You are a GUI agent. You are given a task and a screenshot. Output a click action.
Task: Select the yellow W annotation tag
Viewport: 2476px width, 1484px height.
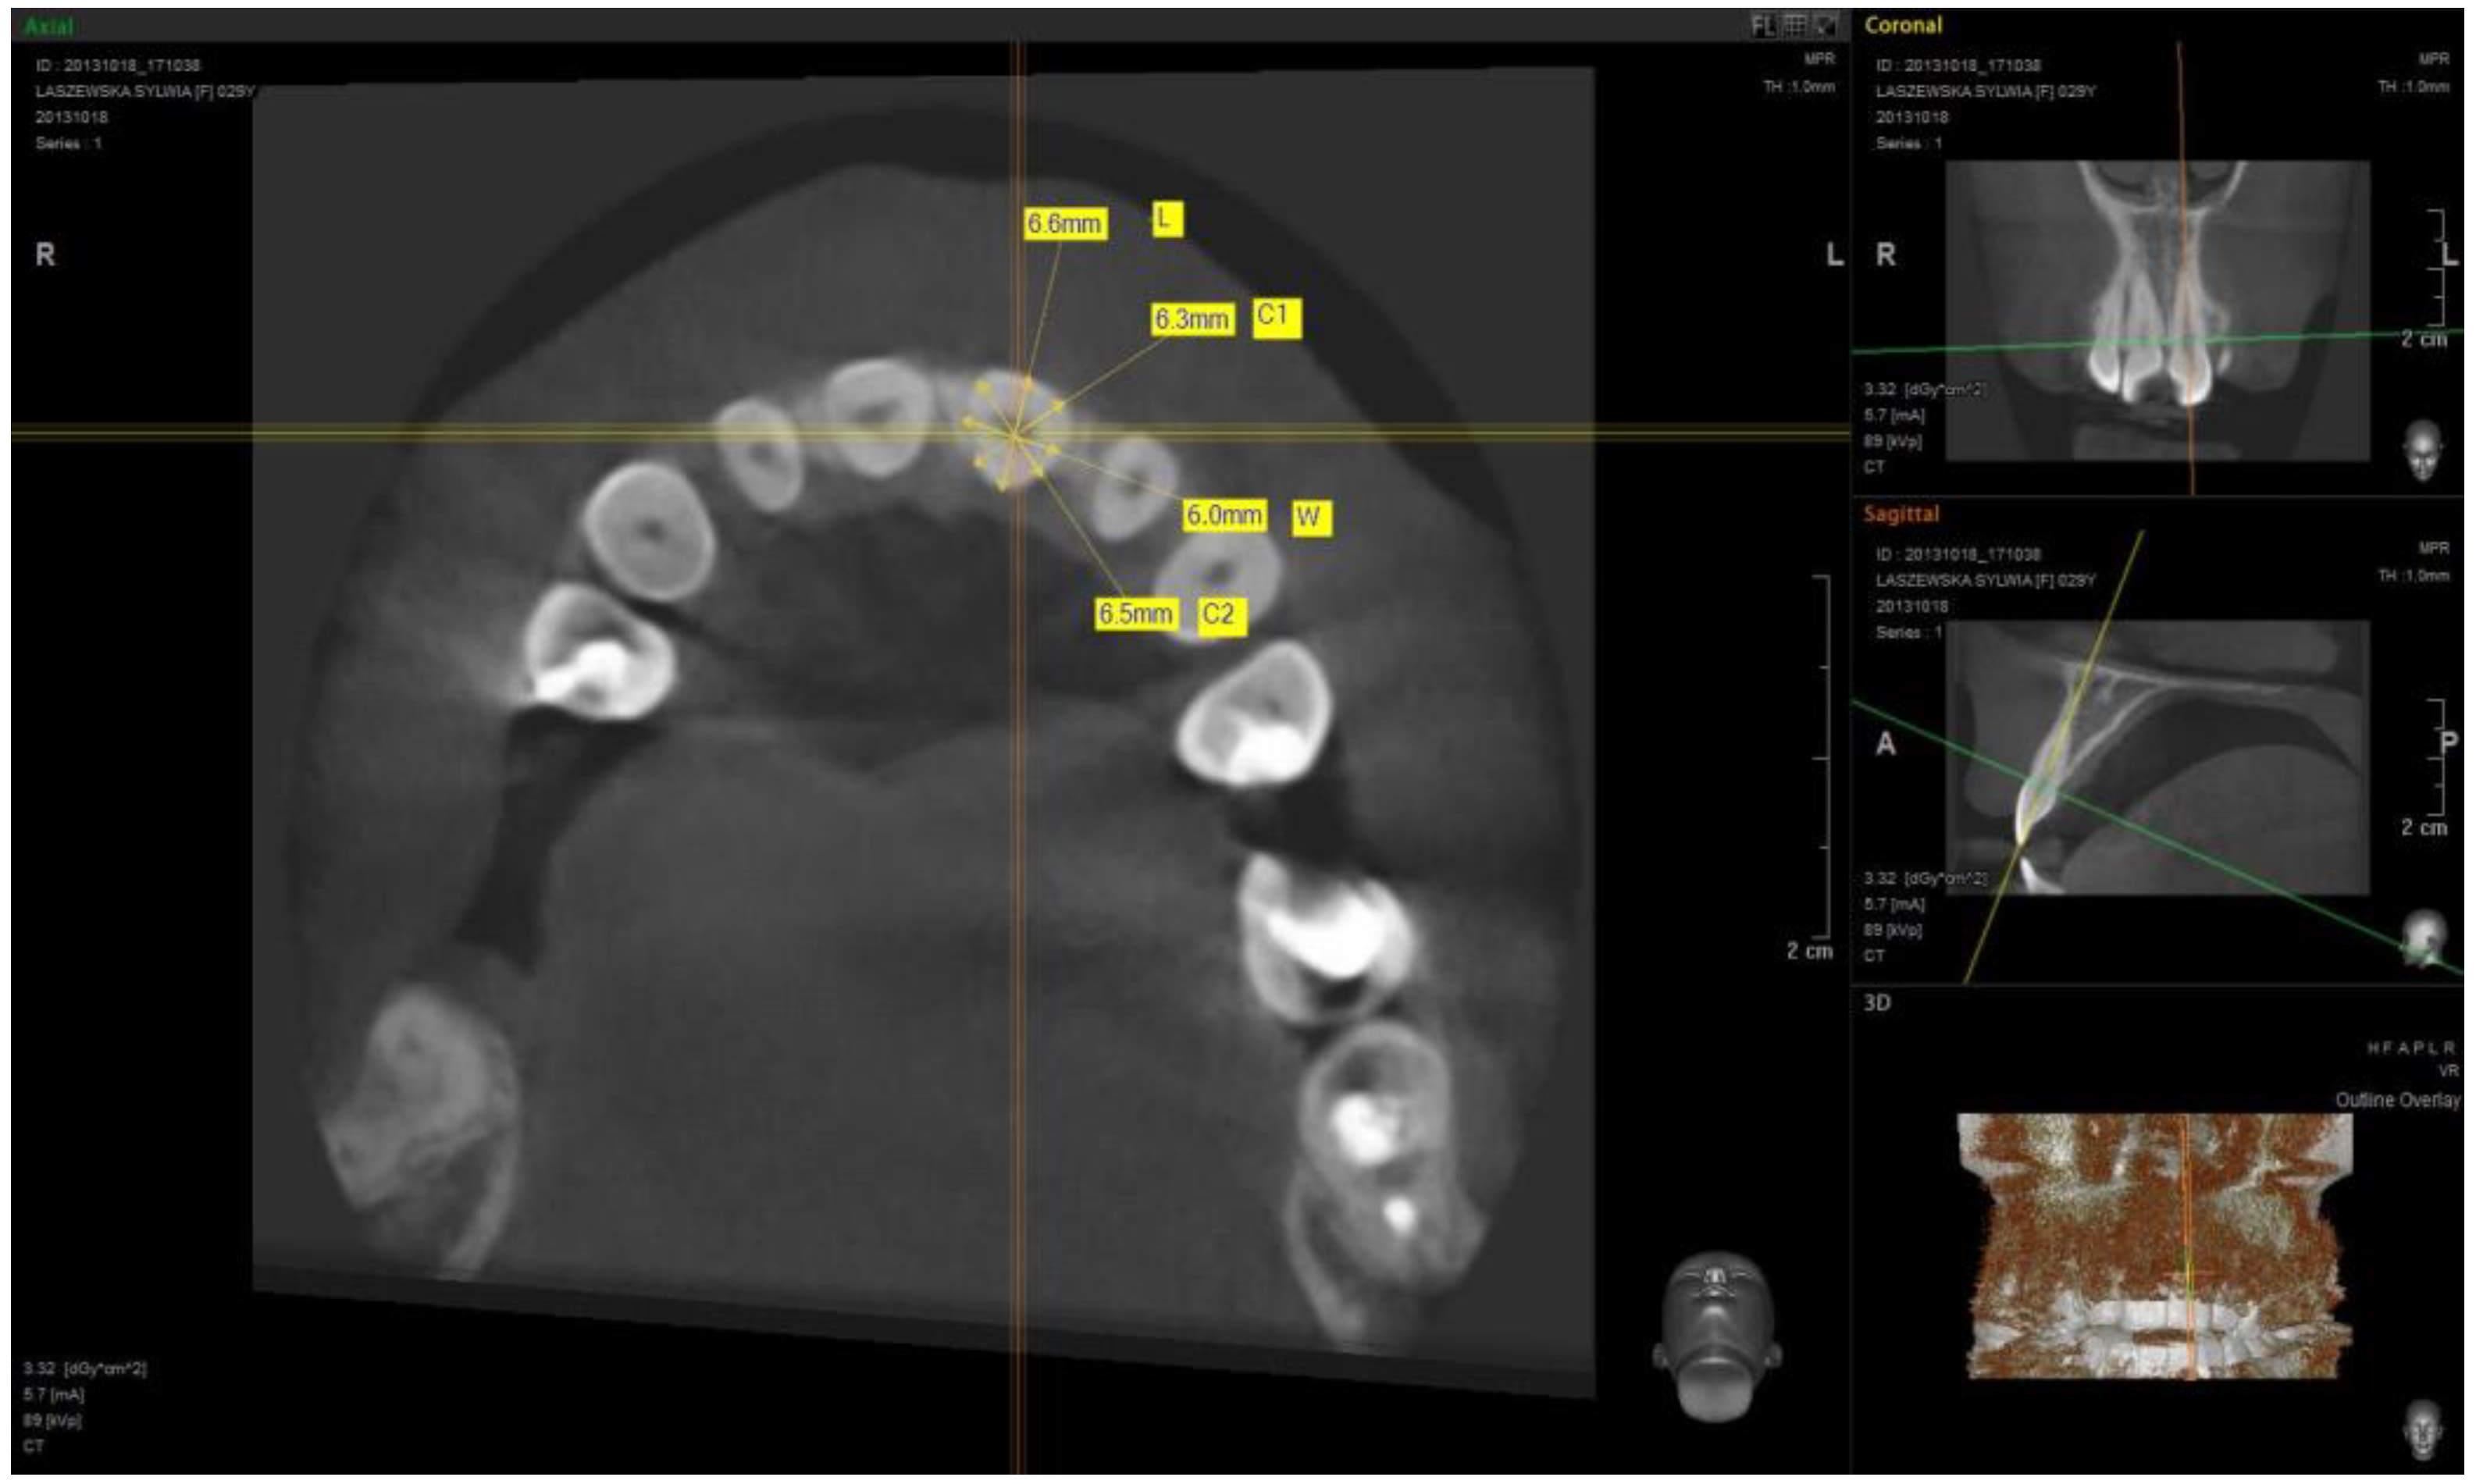coord(1310,517)
